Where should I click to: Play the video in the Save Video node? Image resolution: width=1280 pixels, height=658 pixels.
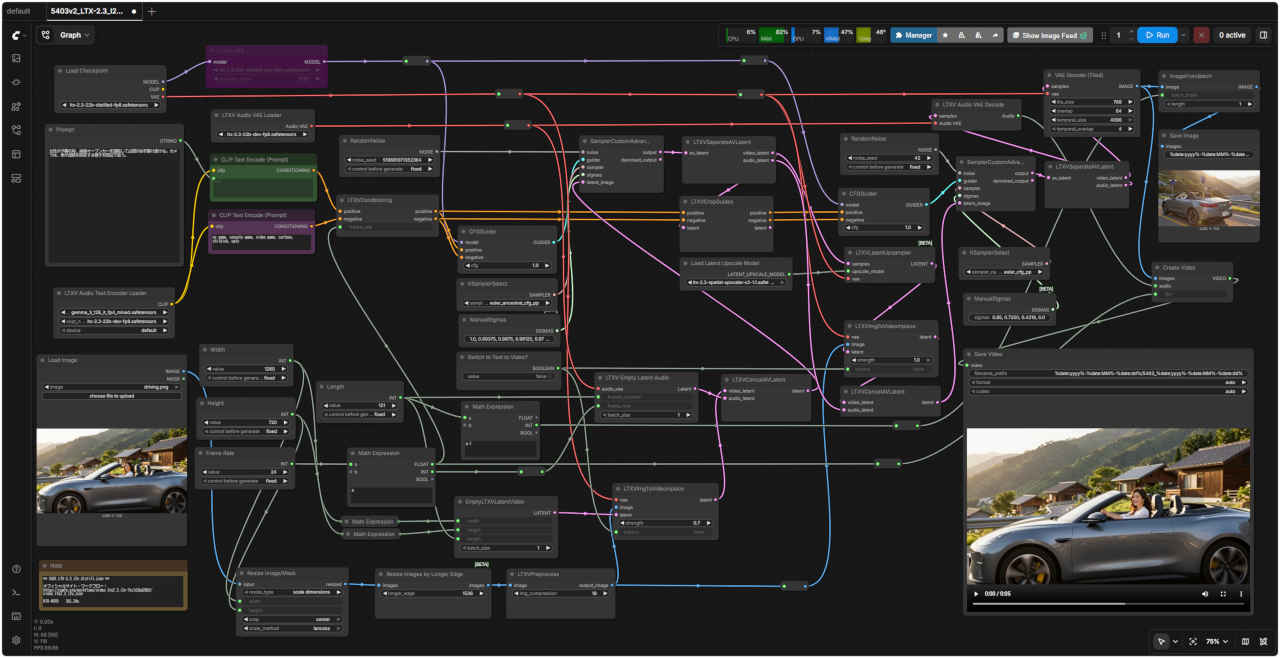point(977,594)
